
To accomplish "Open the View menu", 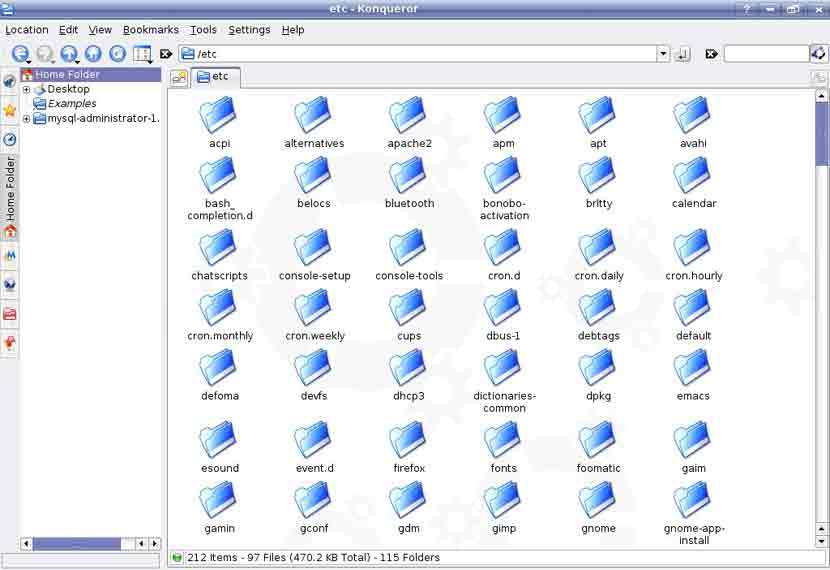I will 100,30.
